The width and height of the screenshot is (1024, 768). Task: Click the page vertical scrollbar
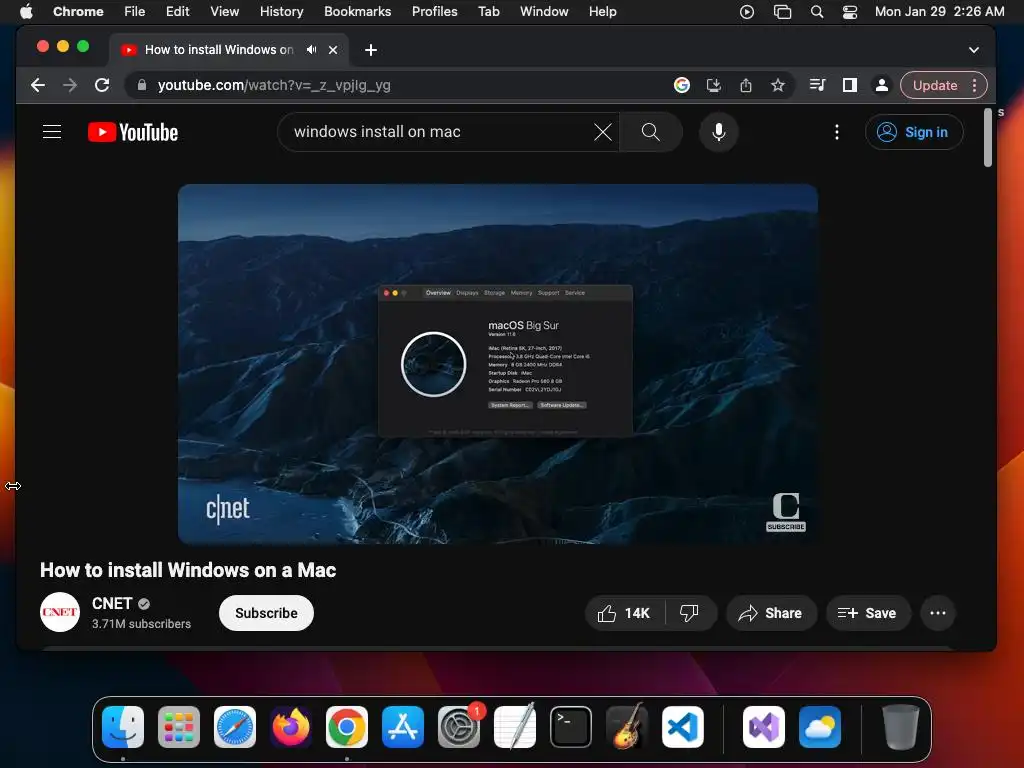click(x=987, y=137)
